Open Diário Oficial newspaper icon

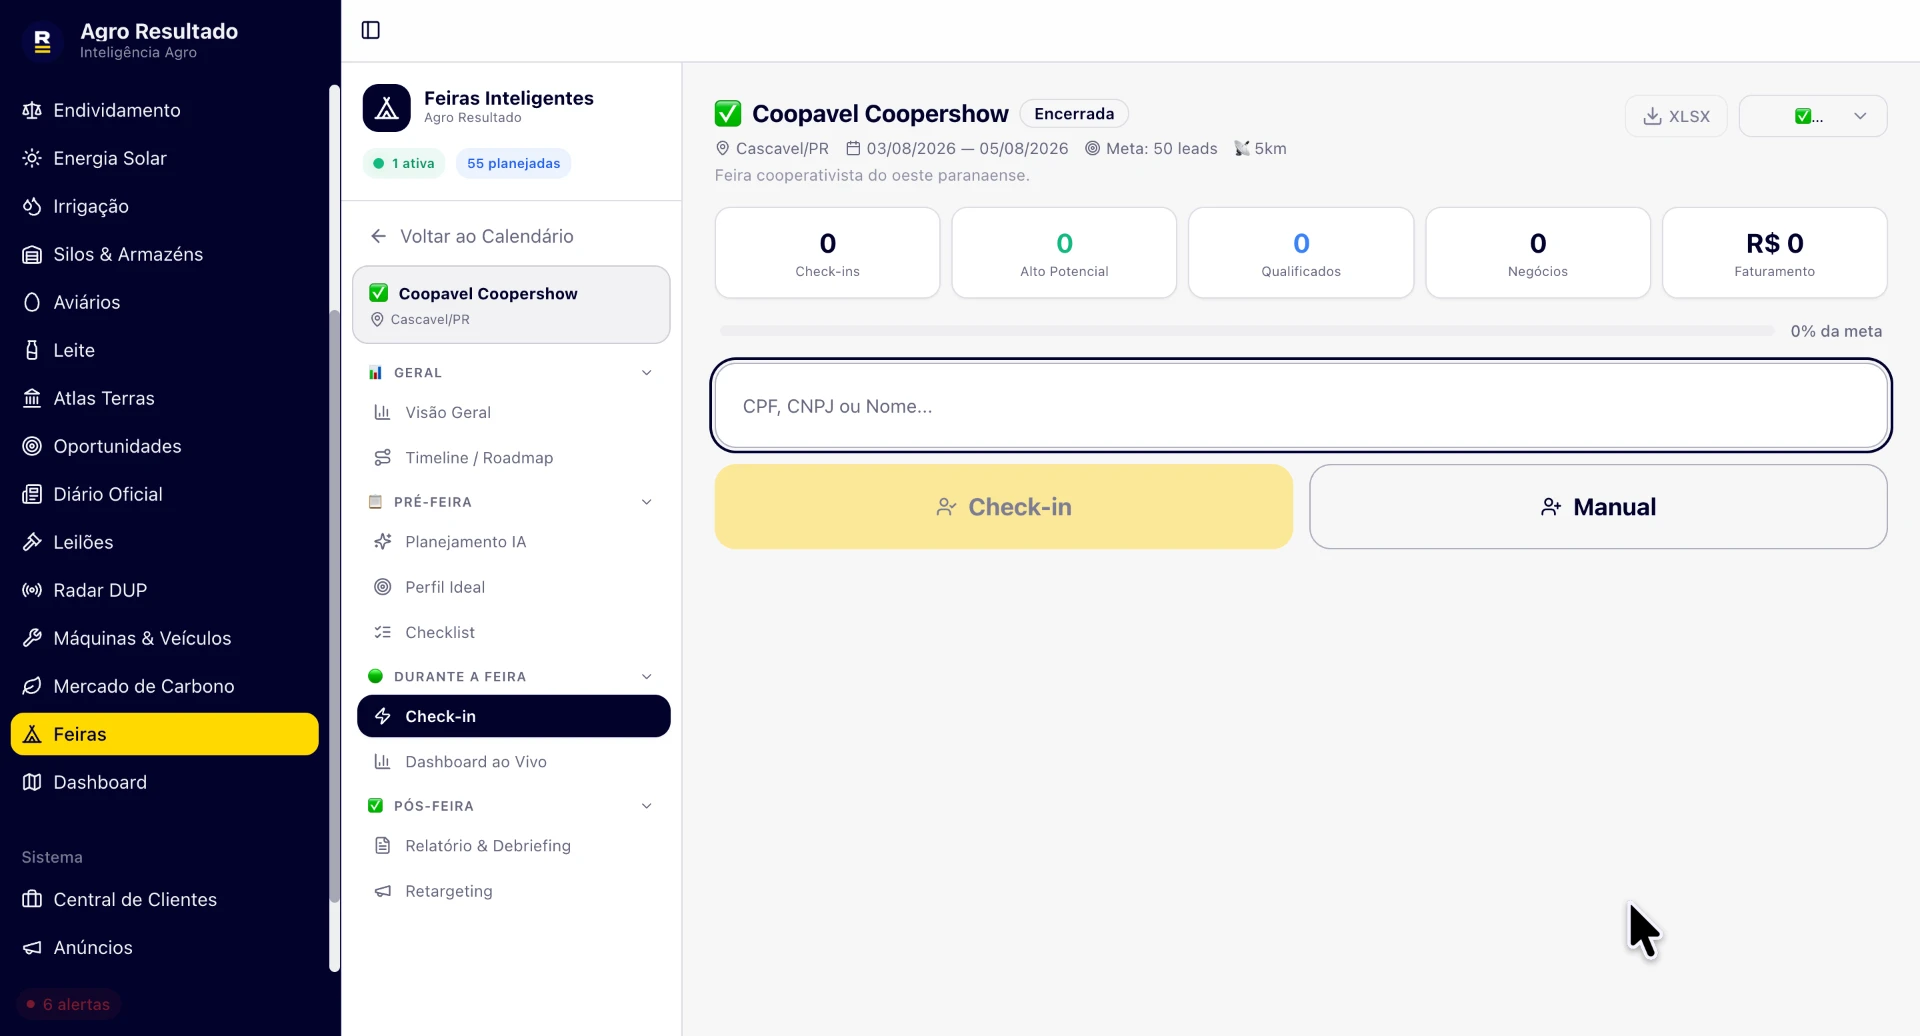[x=32, y=494]
